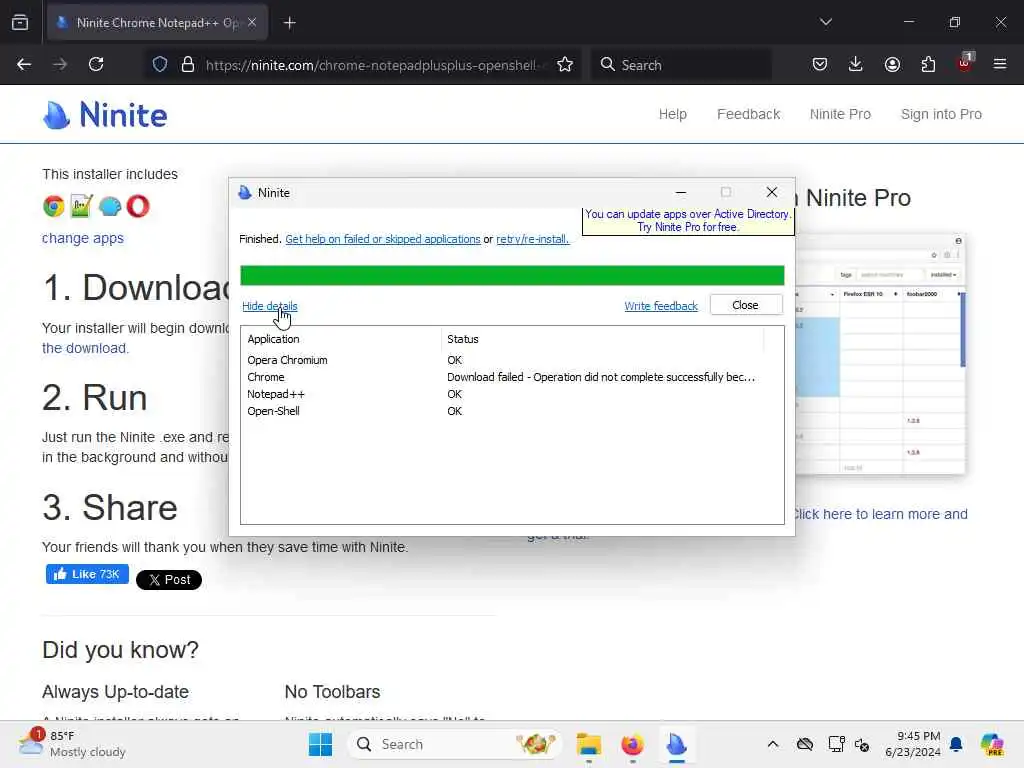Click the Windows taskbar Search box
This screenshot has width=1024, height=768.
pos(454,744)
